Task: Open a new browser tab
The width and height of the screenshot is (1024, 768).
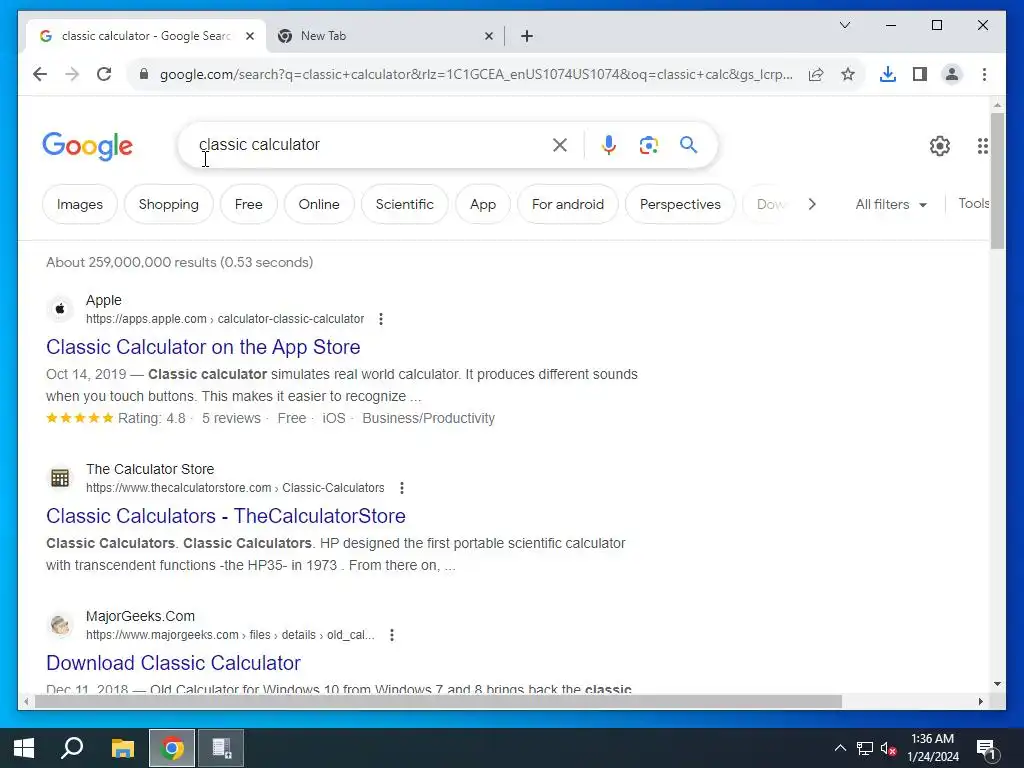Action: [527, 36]
